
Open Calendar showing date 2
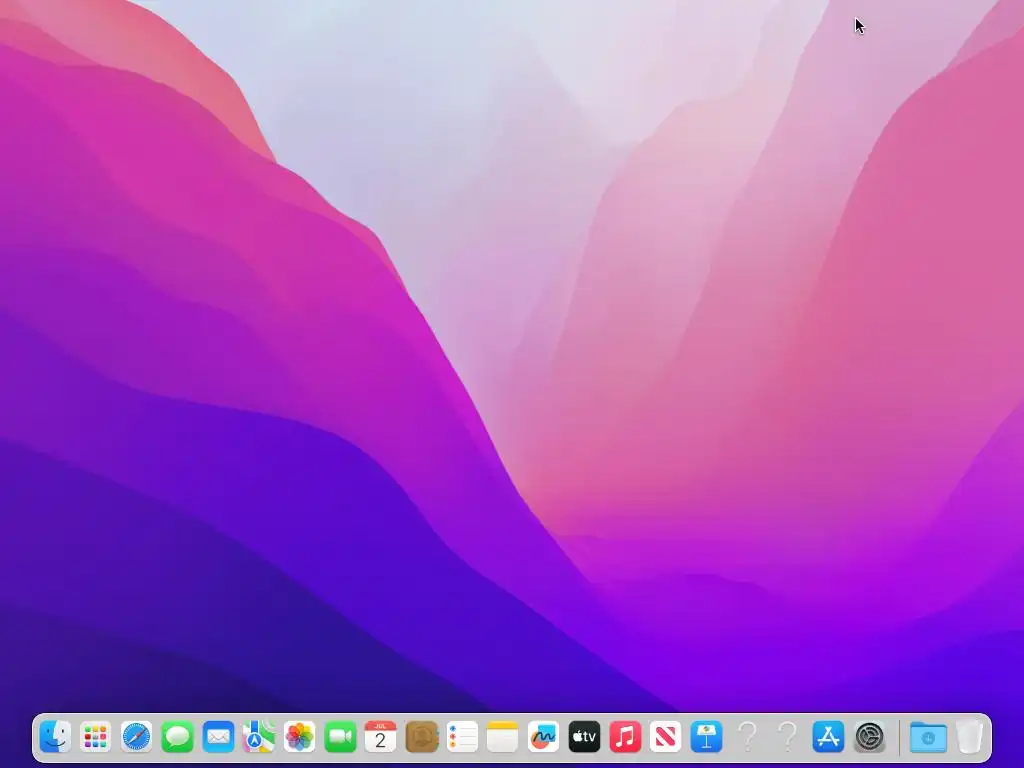click(x=381, y=737)
